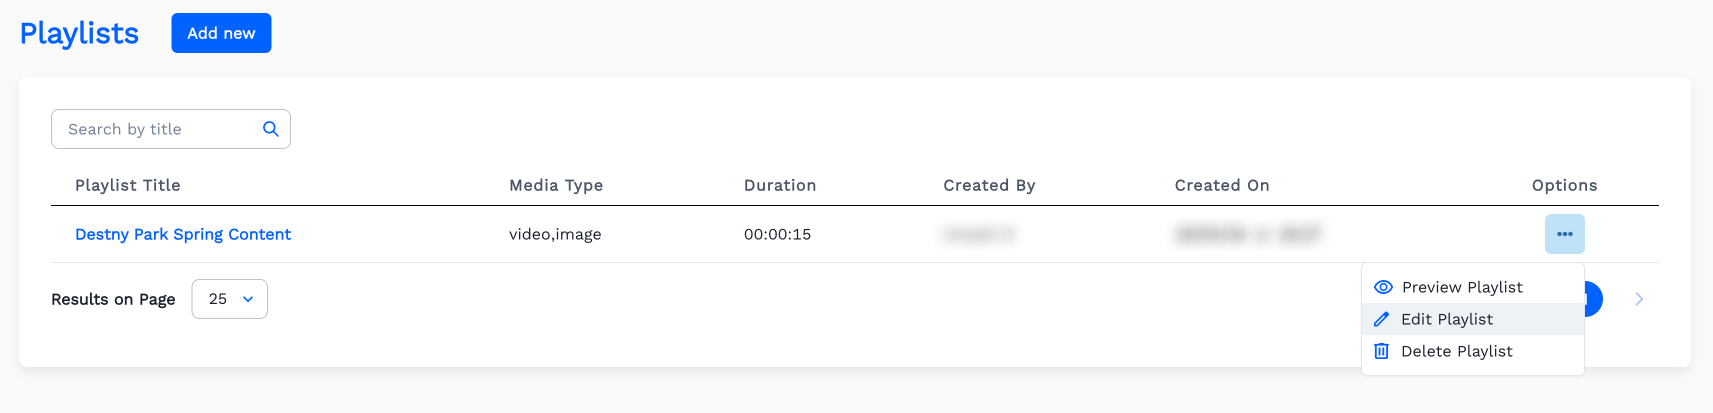1713x413 pixels.
Task: Click the trash icon beside Delete Playlist
Action: coord(1382,351)
